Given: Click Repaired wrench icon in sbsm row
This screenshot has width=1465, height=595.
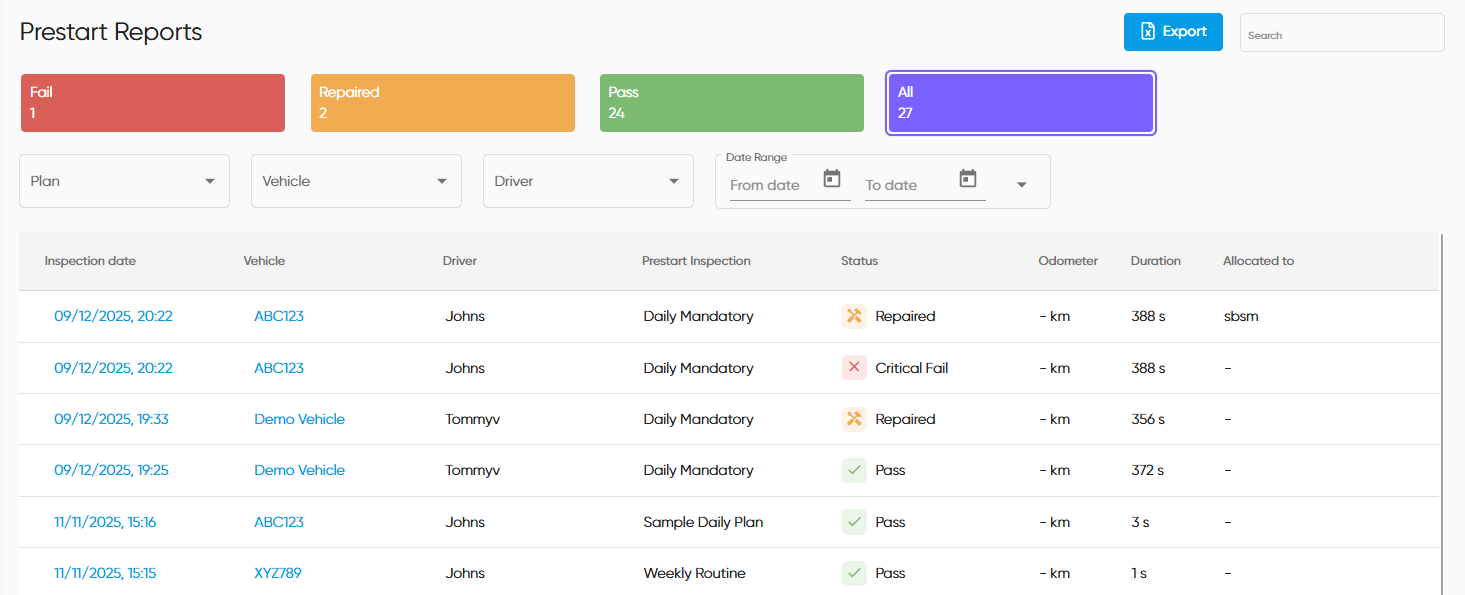Looking at the screenshot, I should click(854, 316).
